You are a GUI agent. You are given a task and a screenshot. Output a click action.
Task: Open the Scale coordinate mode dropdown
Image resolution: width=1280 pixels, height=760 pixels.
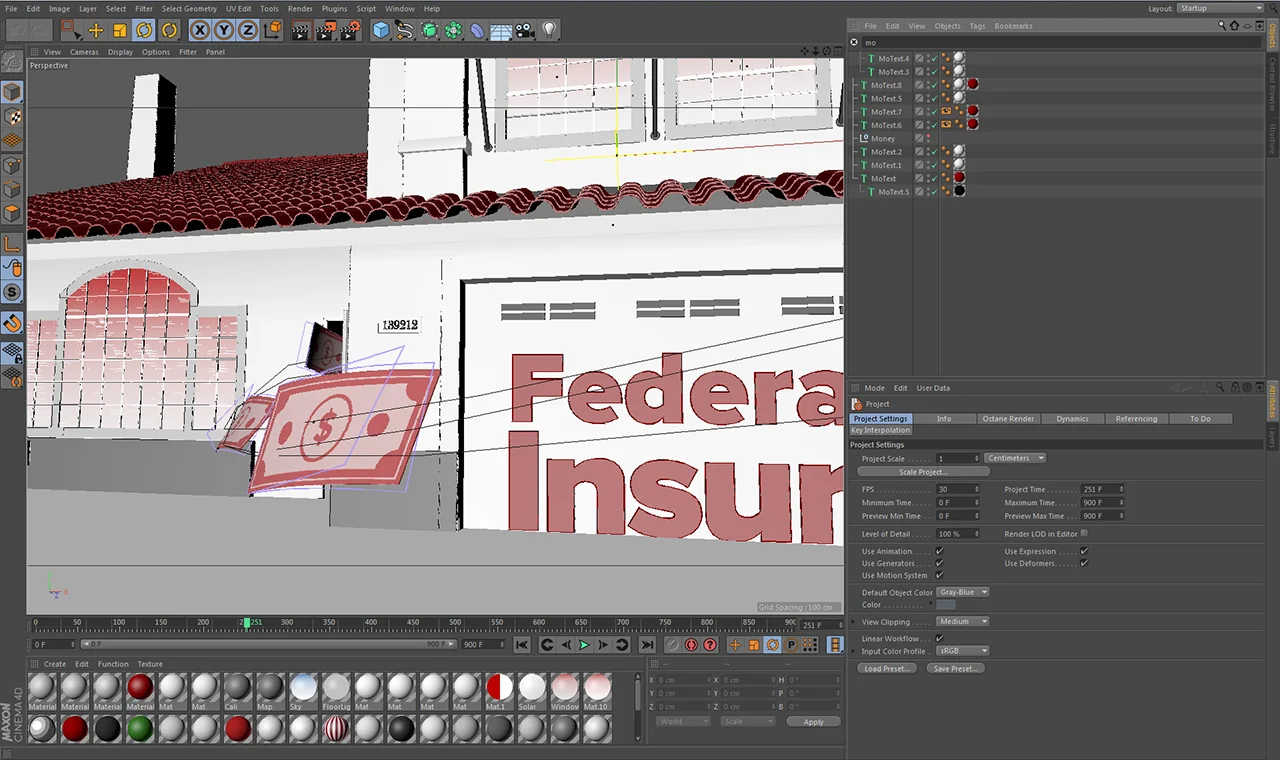748,721
